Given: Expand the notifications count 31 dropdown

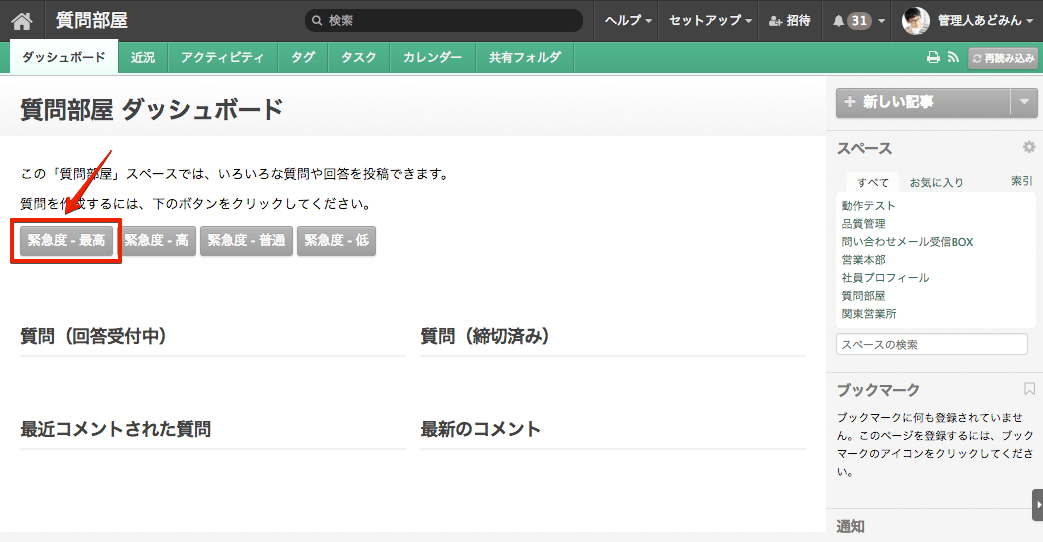Looking at the screenshot, I should [881, 21].
